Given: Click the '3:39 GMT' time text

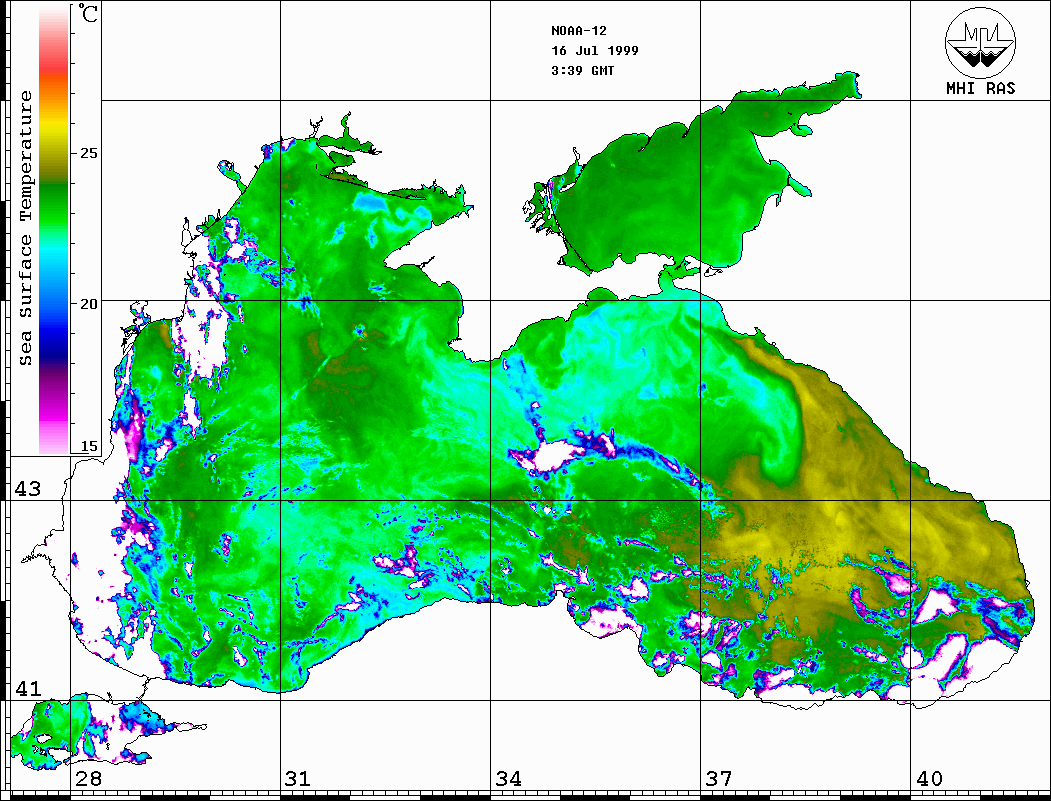Looking at the screenshot, I should coord(582,71).
